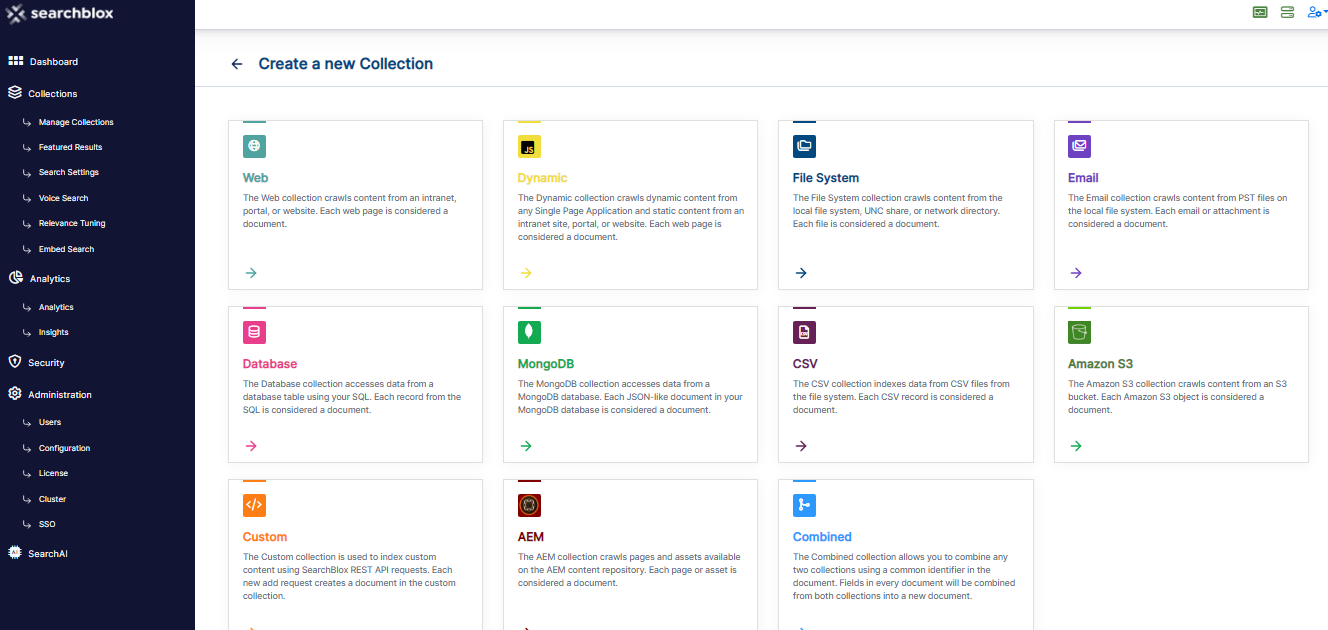Open Search Settings in the sidebar
Screen dimensions: 1328x630
(69, 172)
